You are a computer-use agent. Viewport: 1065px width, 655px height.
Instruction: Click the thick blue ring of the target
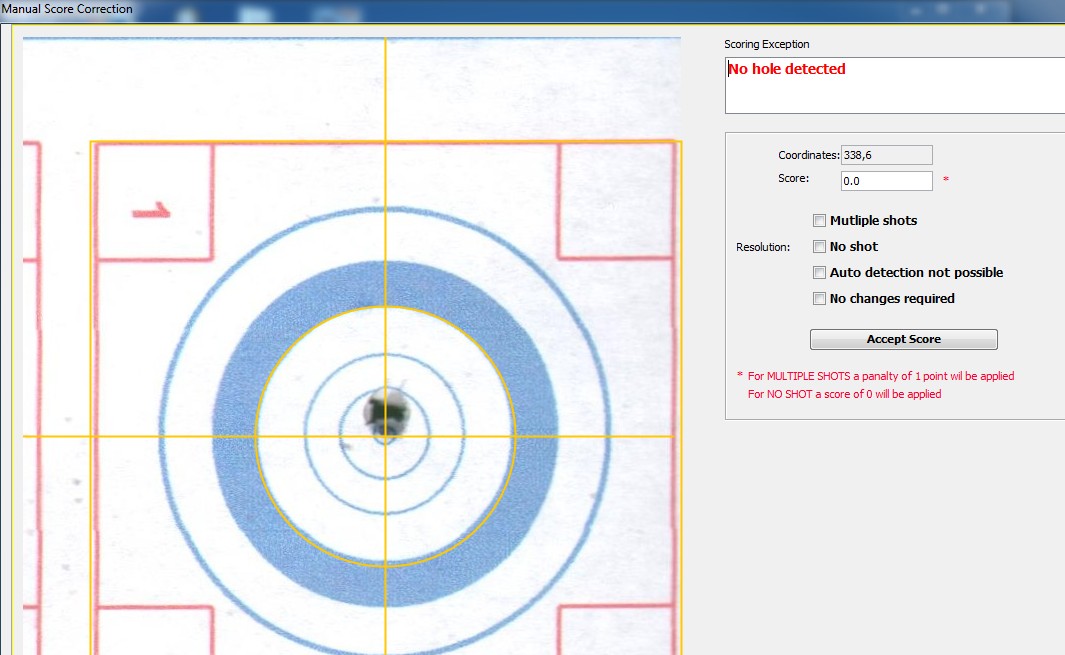pos(235,436)
